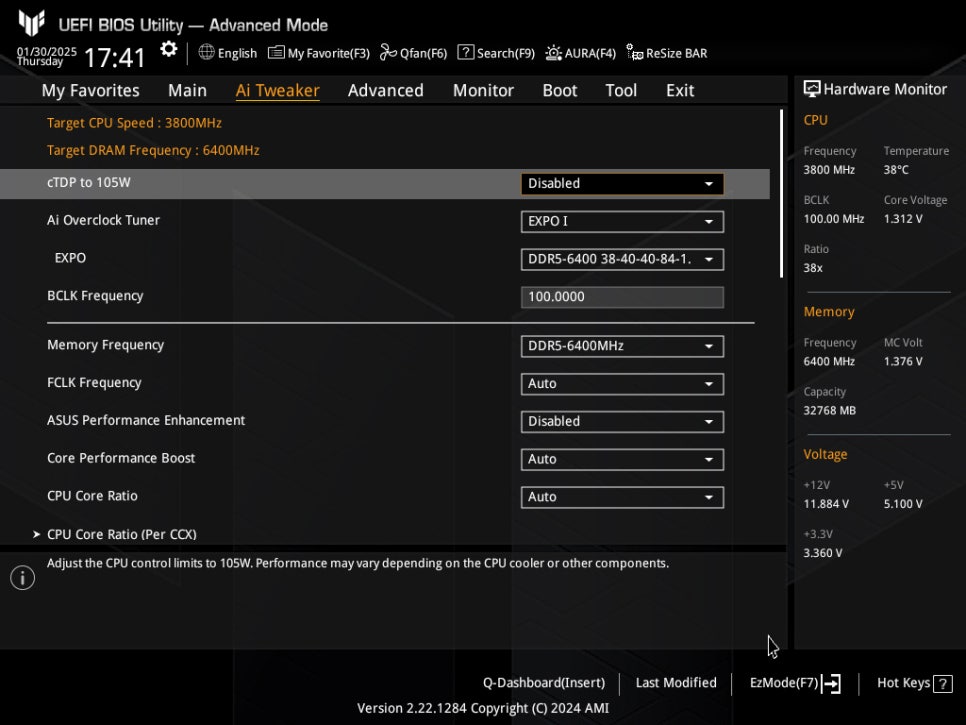Click the Hardware Monitor display icon

pyautogui.click(x=812, y=89)
